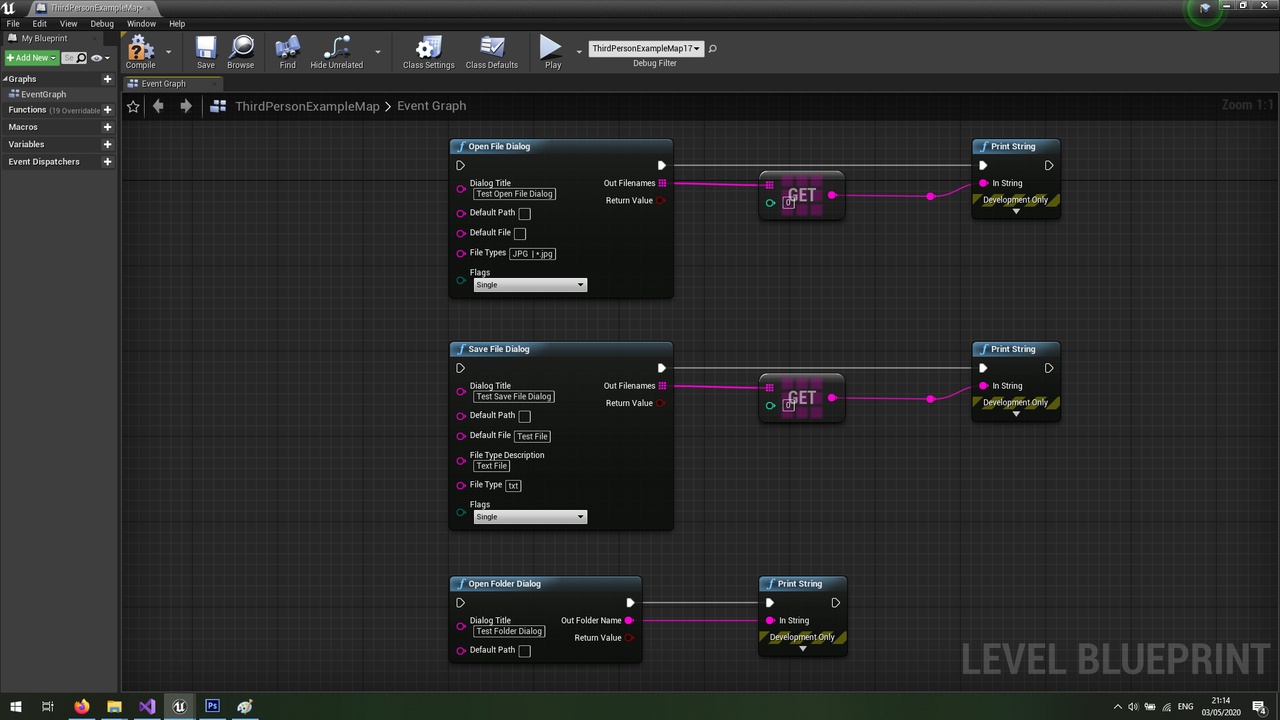The width and height of the screenshot is (1280, 720).
Task: Open Compile options dropdown arrow
Action: [x=168, y=51]
